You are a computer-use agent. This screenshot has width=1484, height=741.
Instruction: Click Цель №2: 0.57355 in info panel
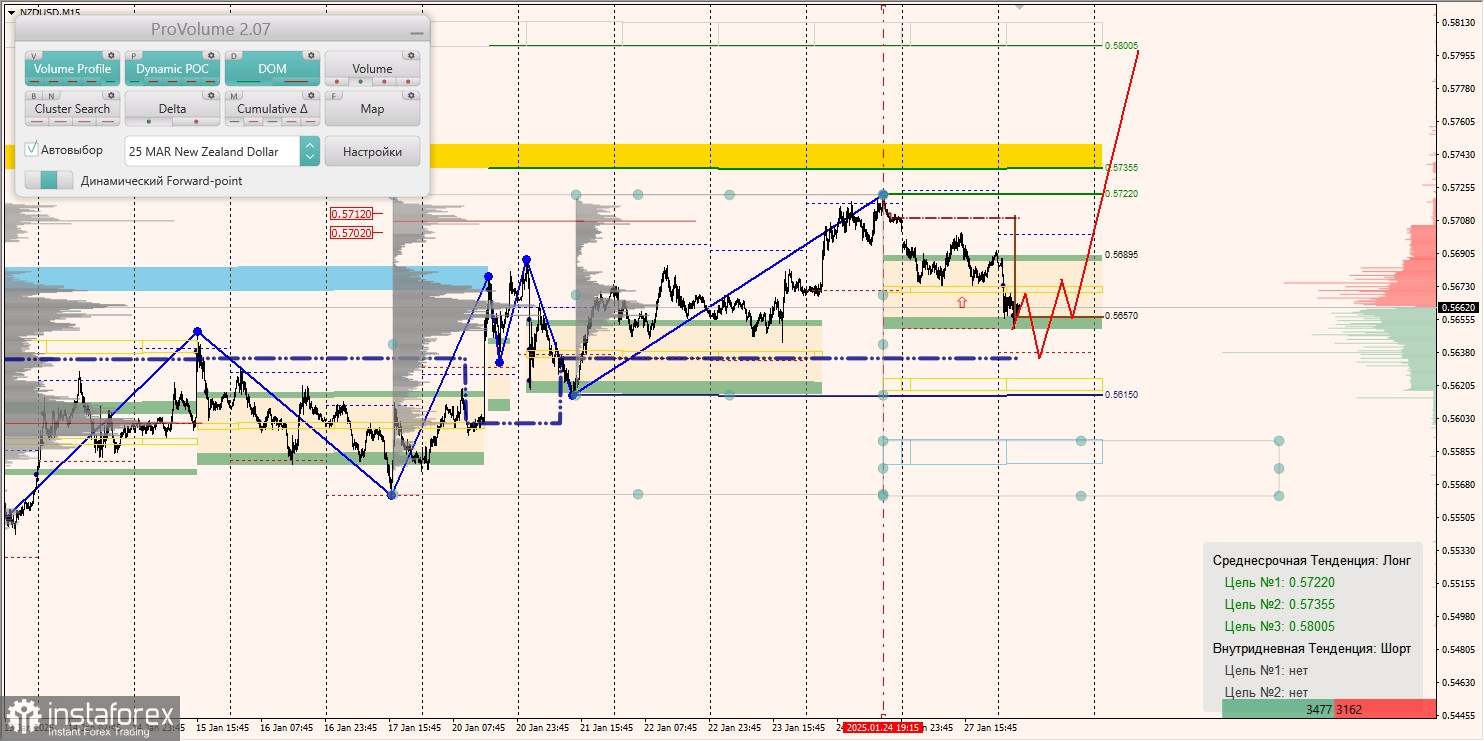(1279, 604)
